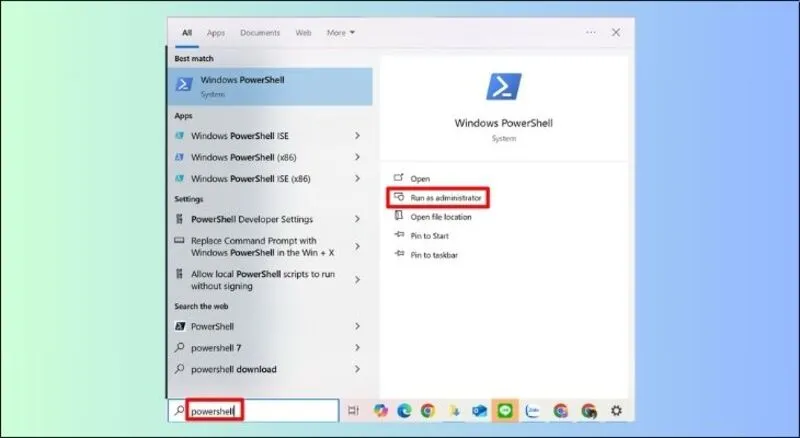Click the Allow local PowerShell scripts icon
This screenshot has width=800, height=438.
pos(179,274)
